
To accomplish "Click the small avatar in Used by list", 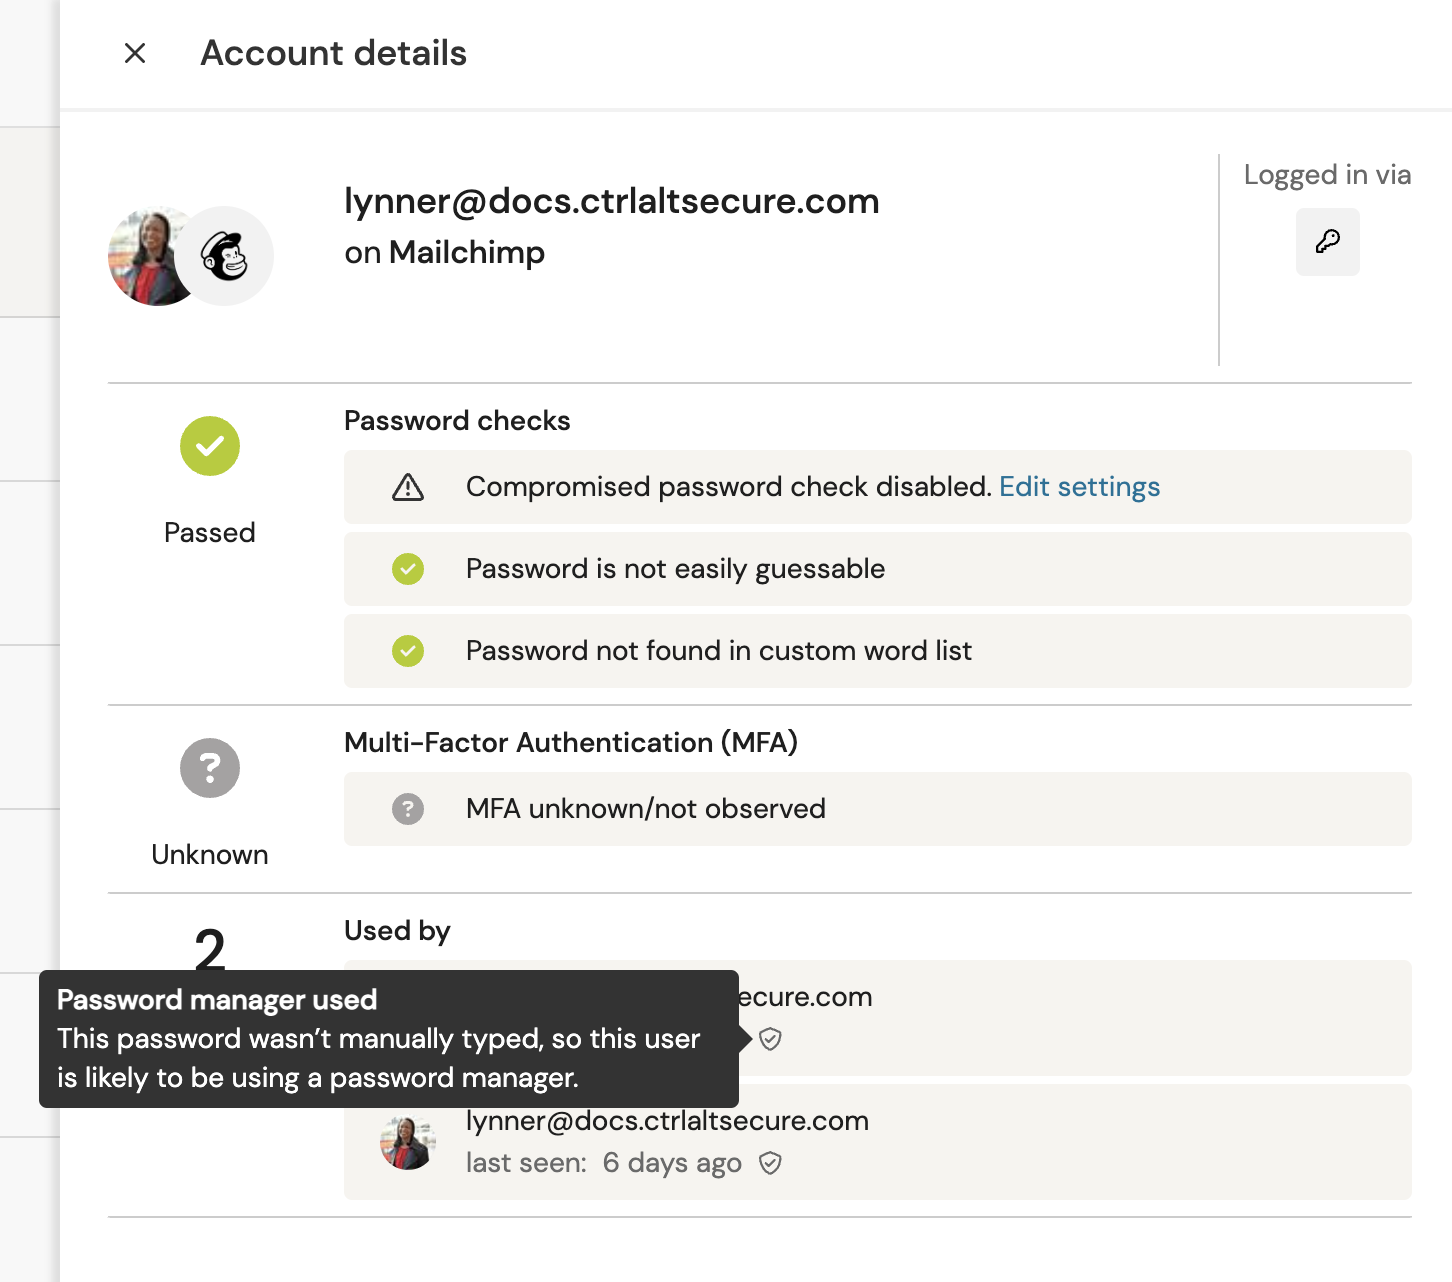I will tap(408, 1142).
